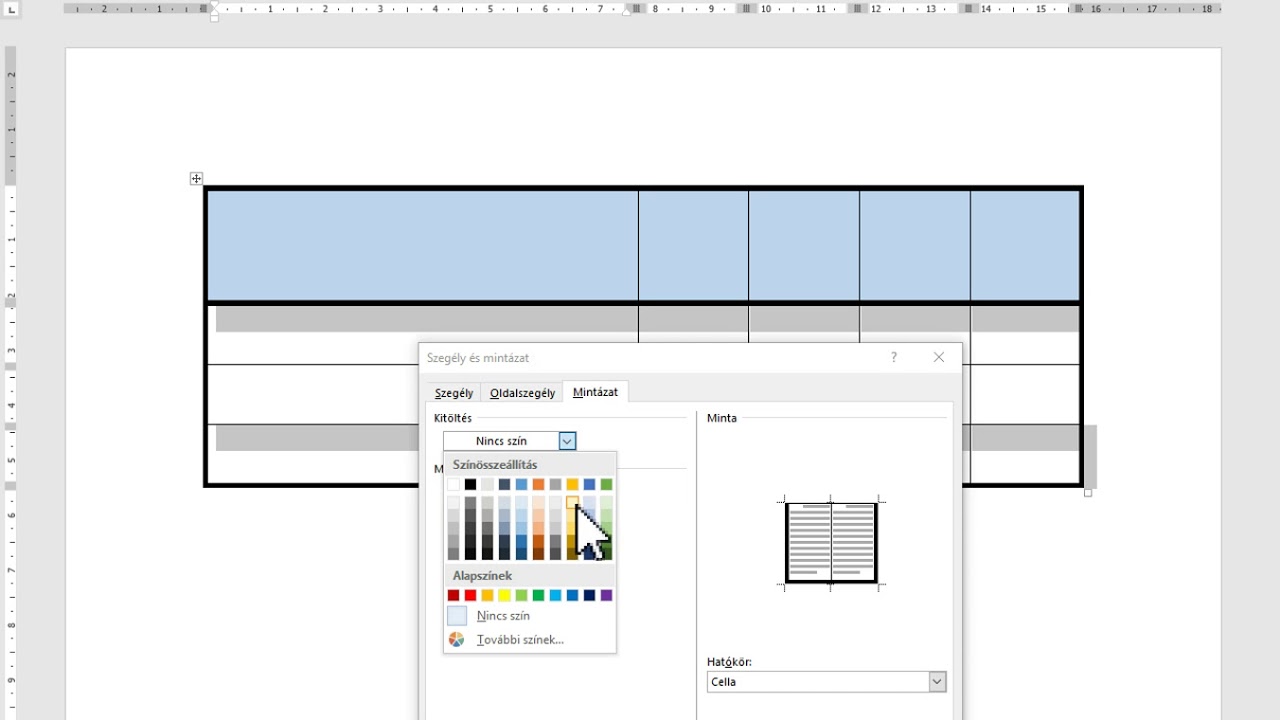Close the Szegély és mintázat dialog
Viewport: 1280px width, 720px height.
(939, 357)
